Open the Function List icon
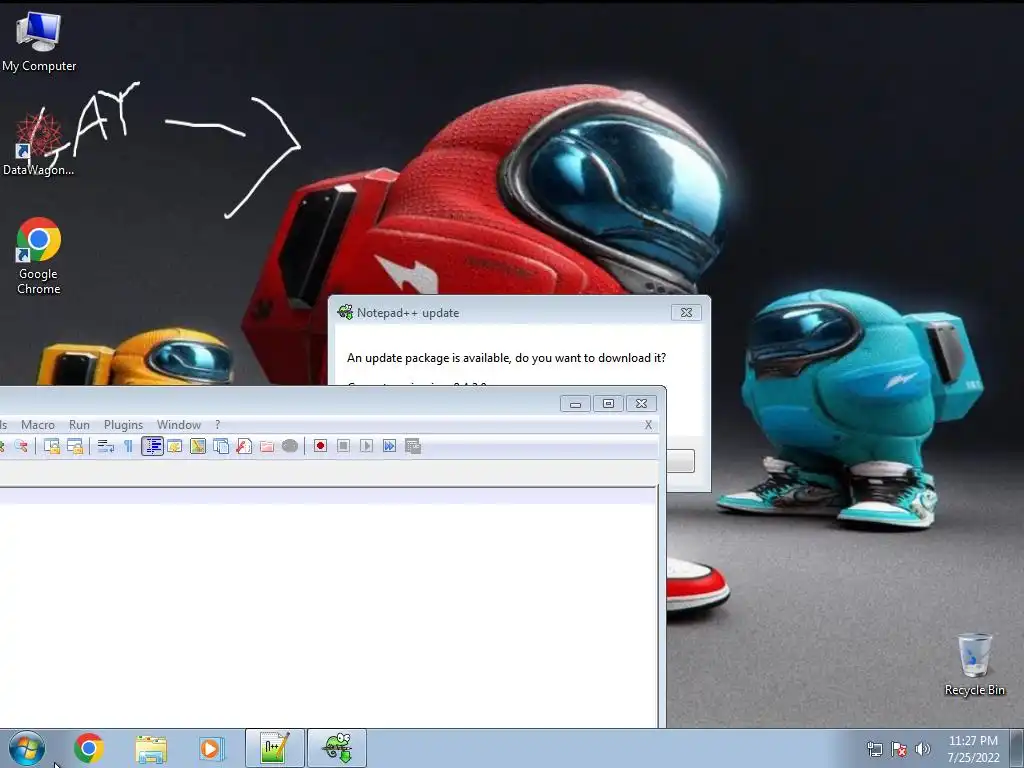Viewport: 1024px width, 768px height. point(244,446)
